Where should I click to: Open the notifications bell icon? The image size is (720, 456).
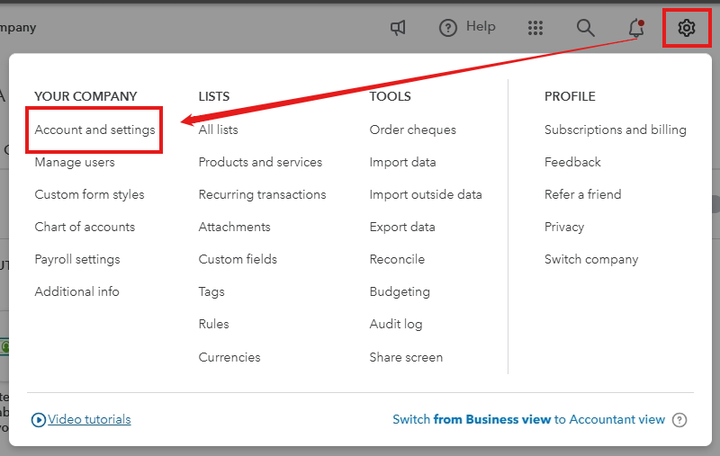[636, 28]
